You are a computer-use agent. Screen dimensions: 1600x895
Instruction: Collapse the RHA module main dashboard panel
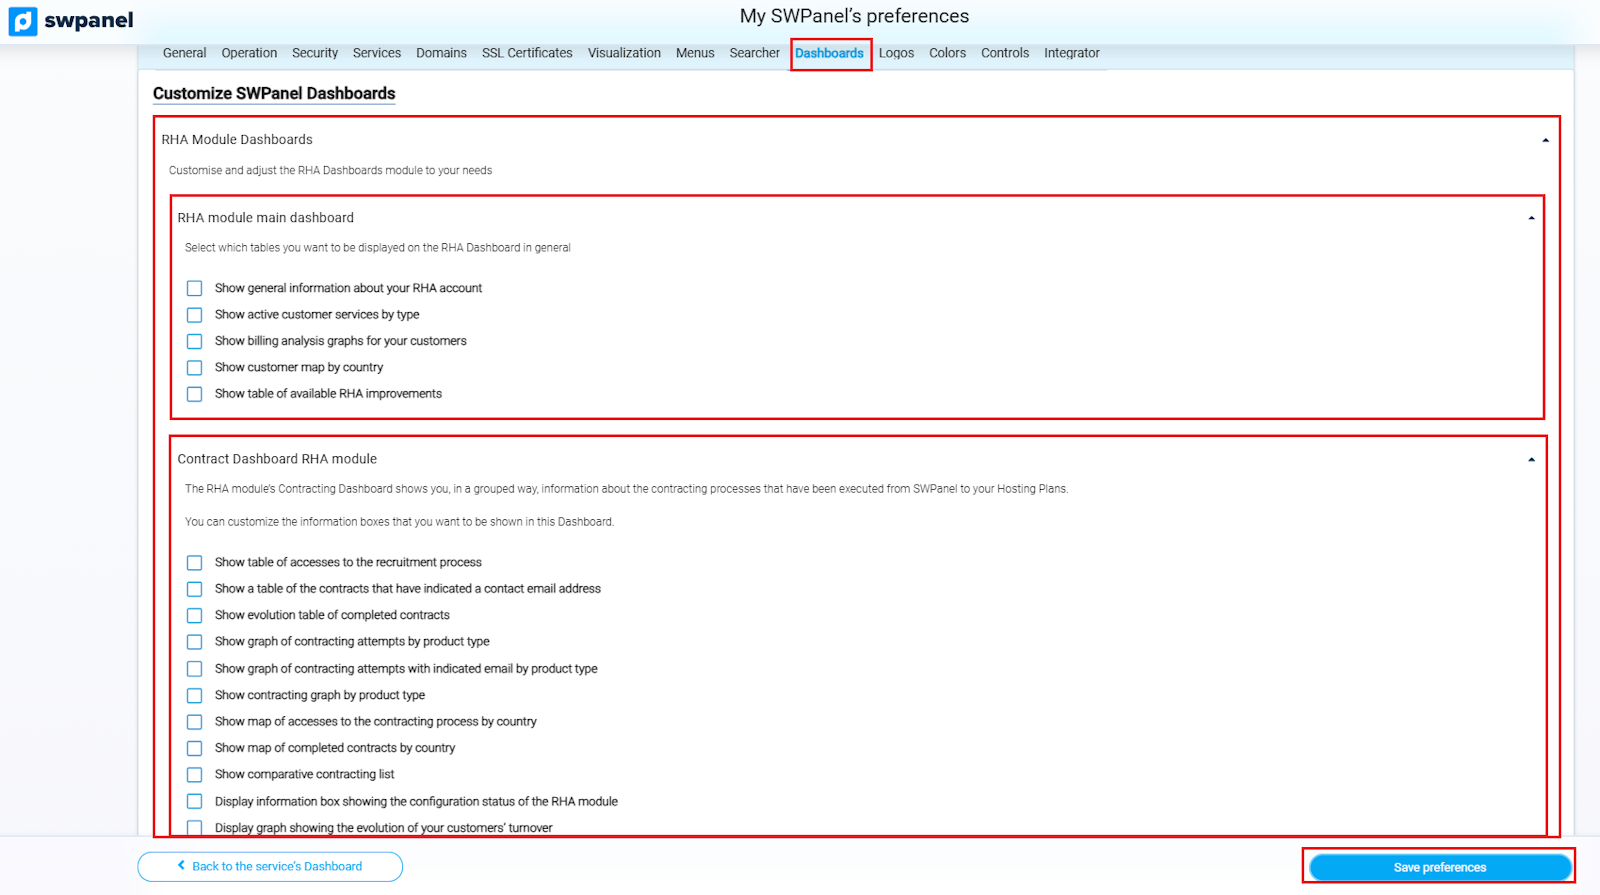point(1531,218)
